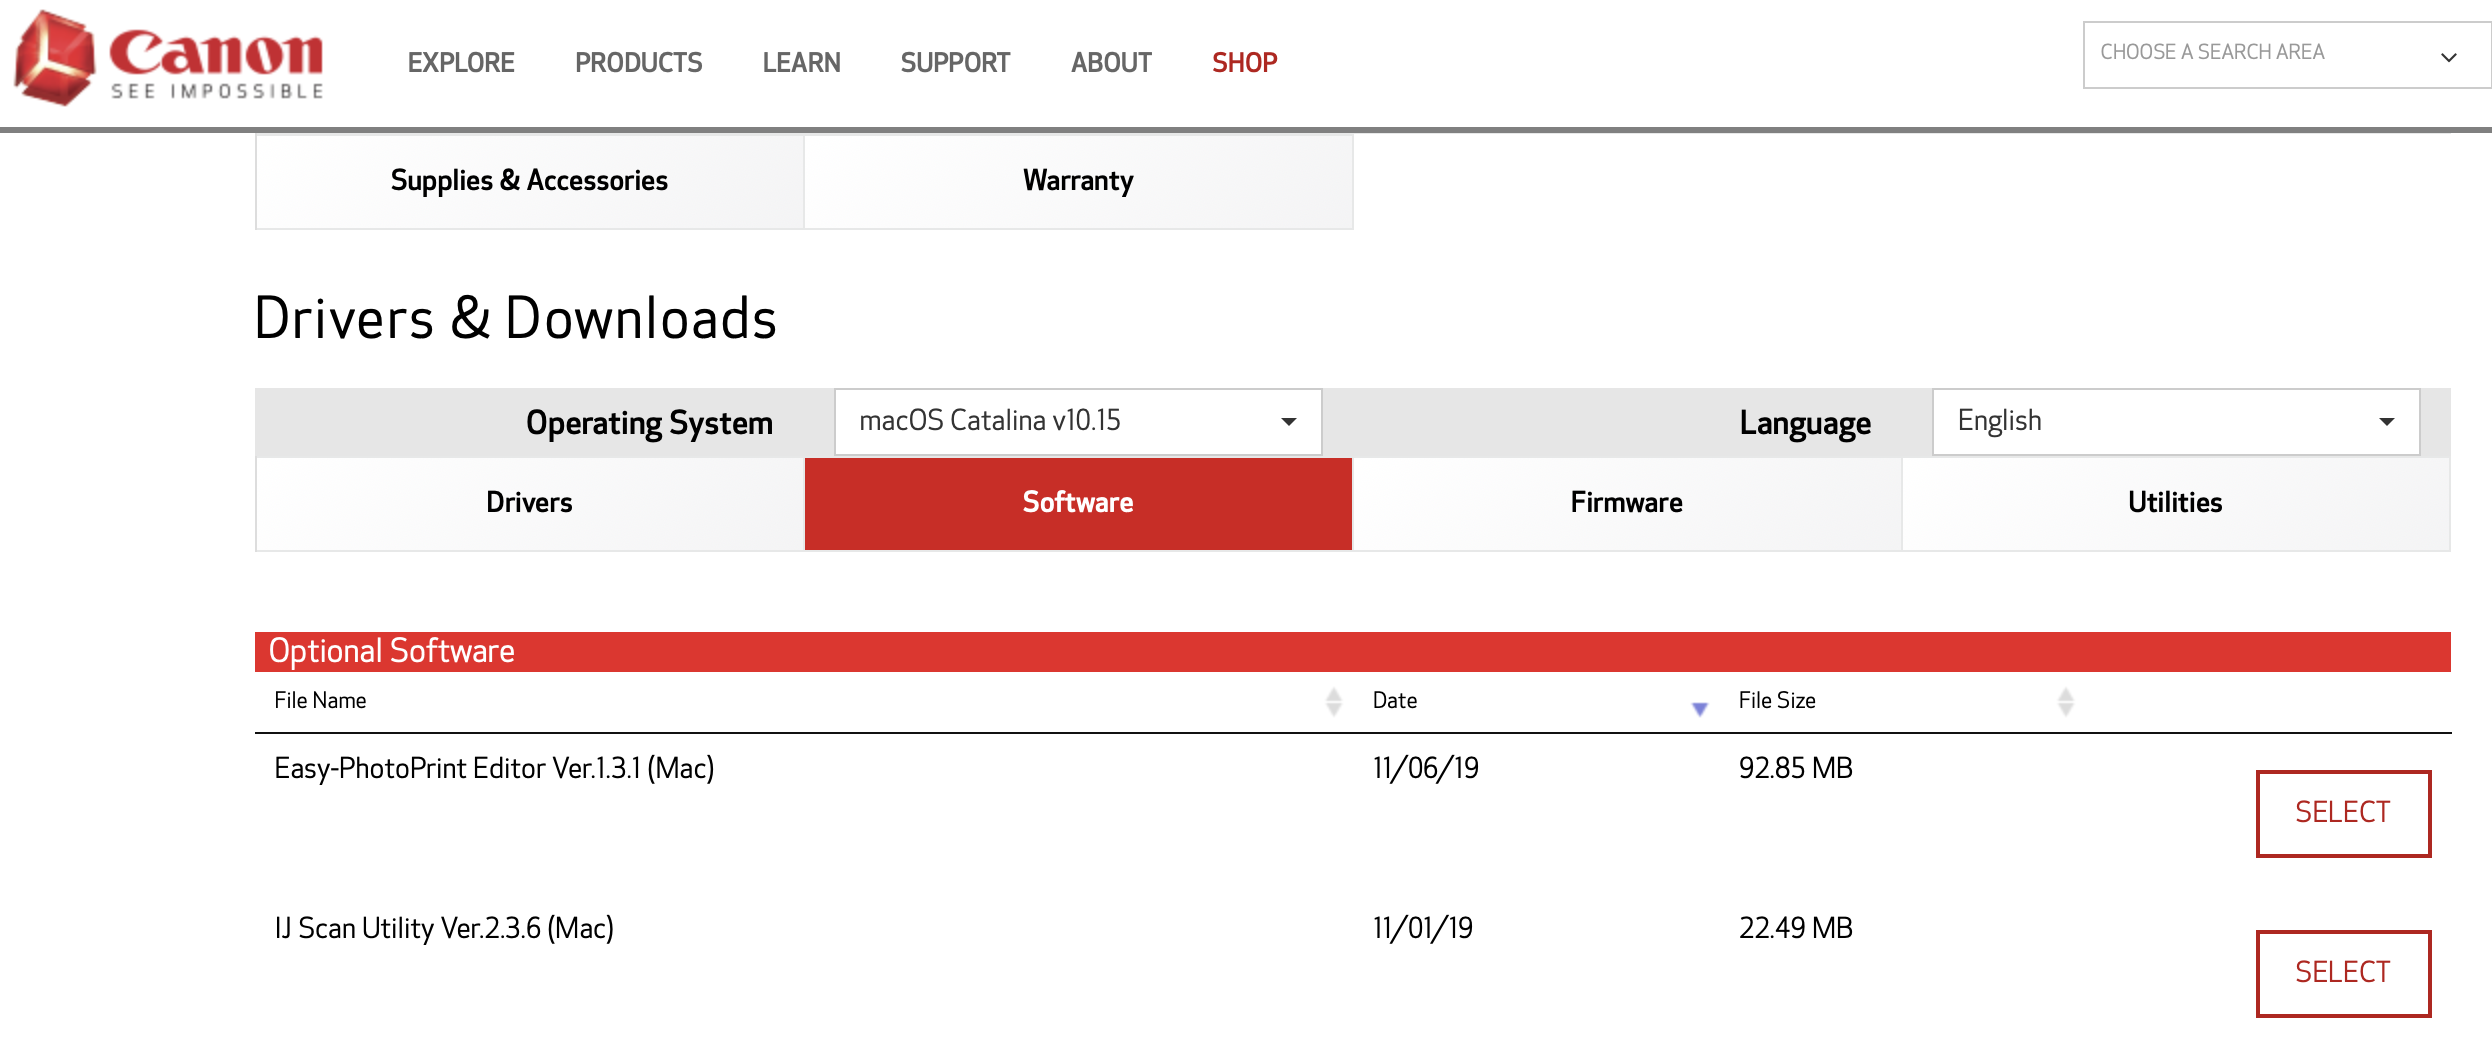Switch to the Firmware tab
The height and width of the screenshot is (1054, 2492).
point(1626,503)
